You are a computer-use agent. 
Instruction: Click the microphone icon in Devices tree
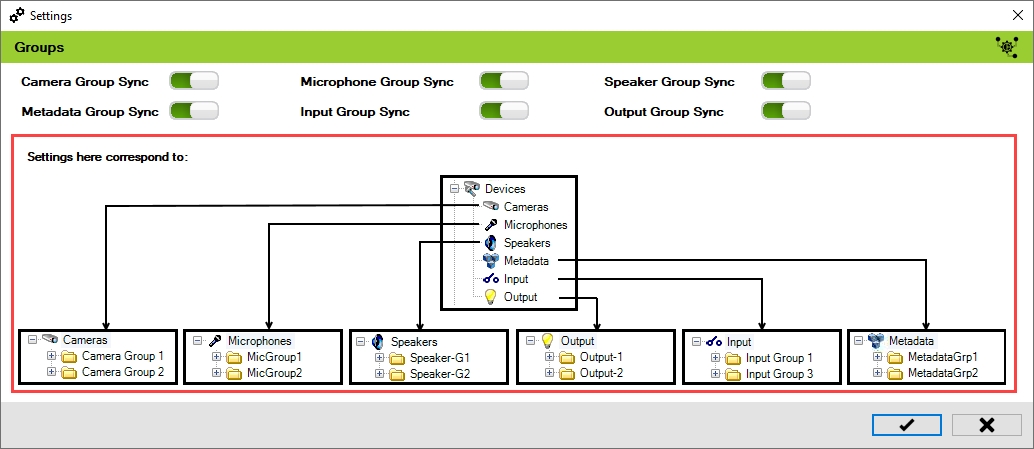(x=490, y=225)
